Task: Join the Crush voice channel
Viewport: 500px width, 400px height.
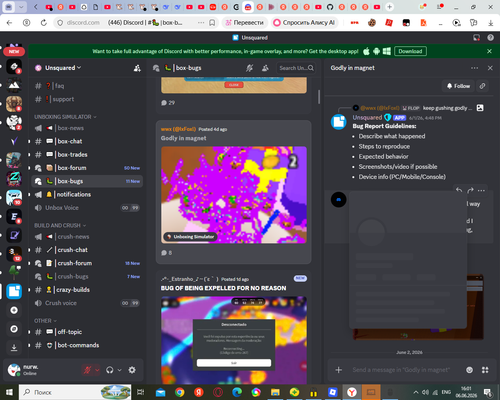Action: (87, 303)
